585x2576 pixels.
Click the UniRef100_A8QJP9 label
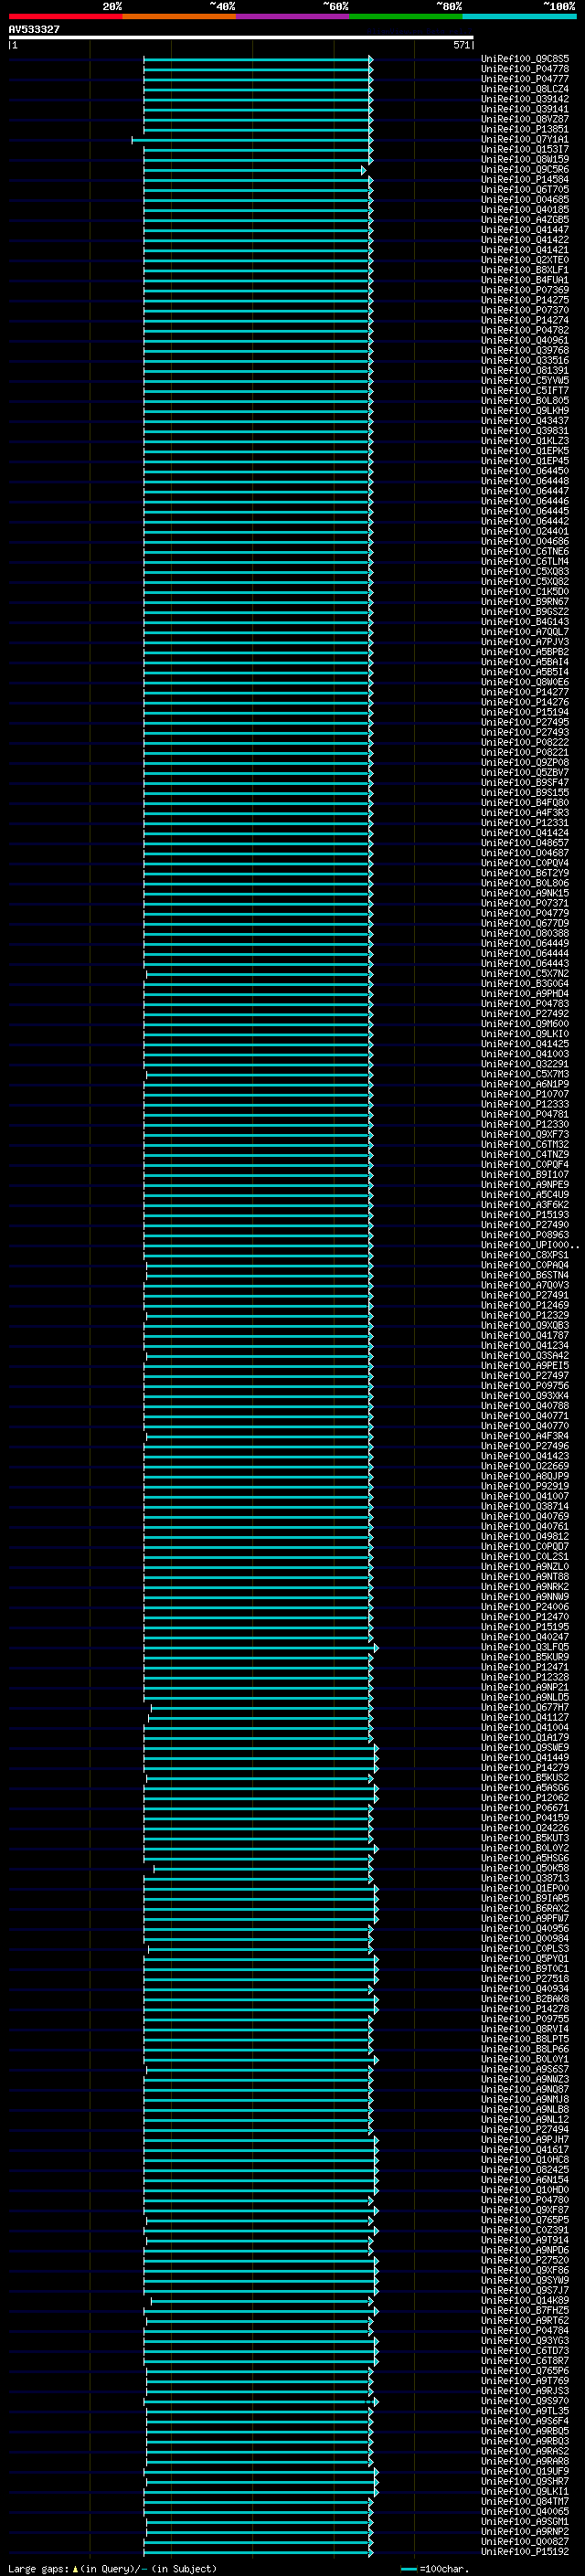coord(525,1476)
